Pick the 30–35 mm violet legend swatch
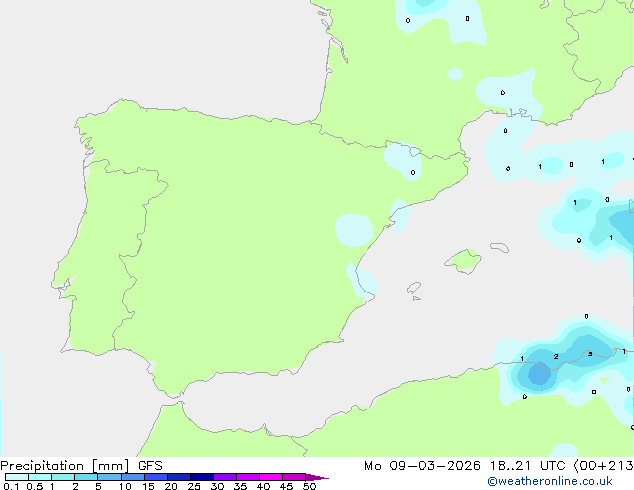Image resolution: width=634 pixels, height=490 pixels. click(225, 477)
